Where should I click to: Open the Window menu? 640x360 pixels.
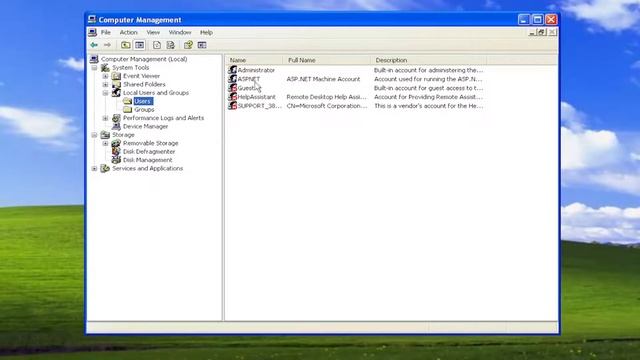point(180,32)
